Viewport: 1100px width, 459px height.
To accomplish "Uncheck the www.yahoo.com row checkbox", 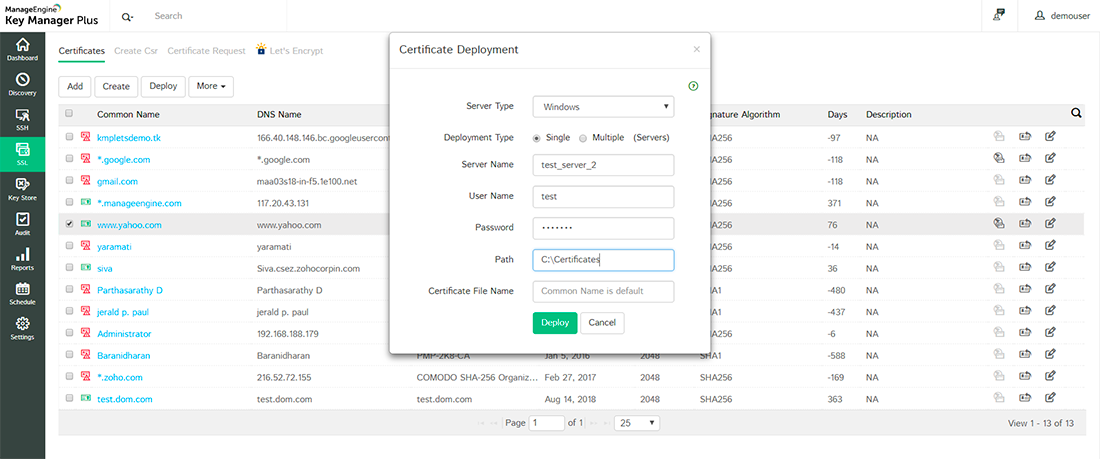I will (x=69, y=225).
